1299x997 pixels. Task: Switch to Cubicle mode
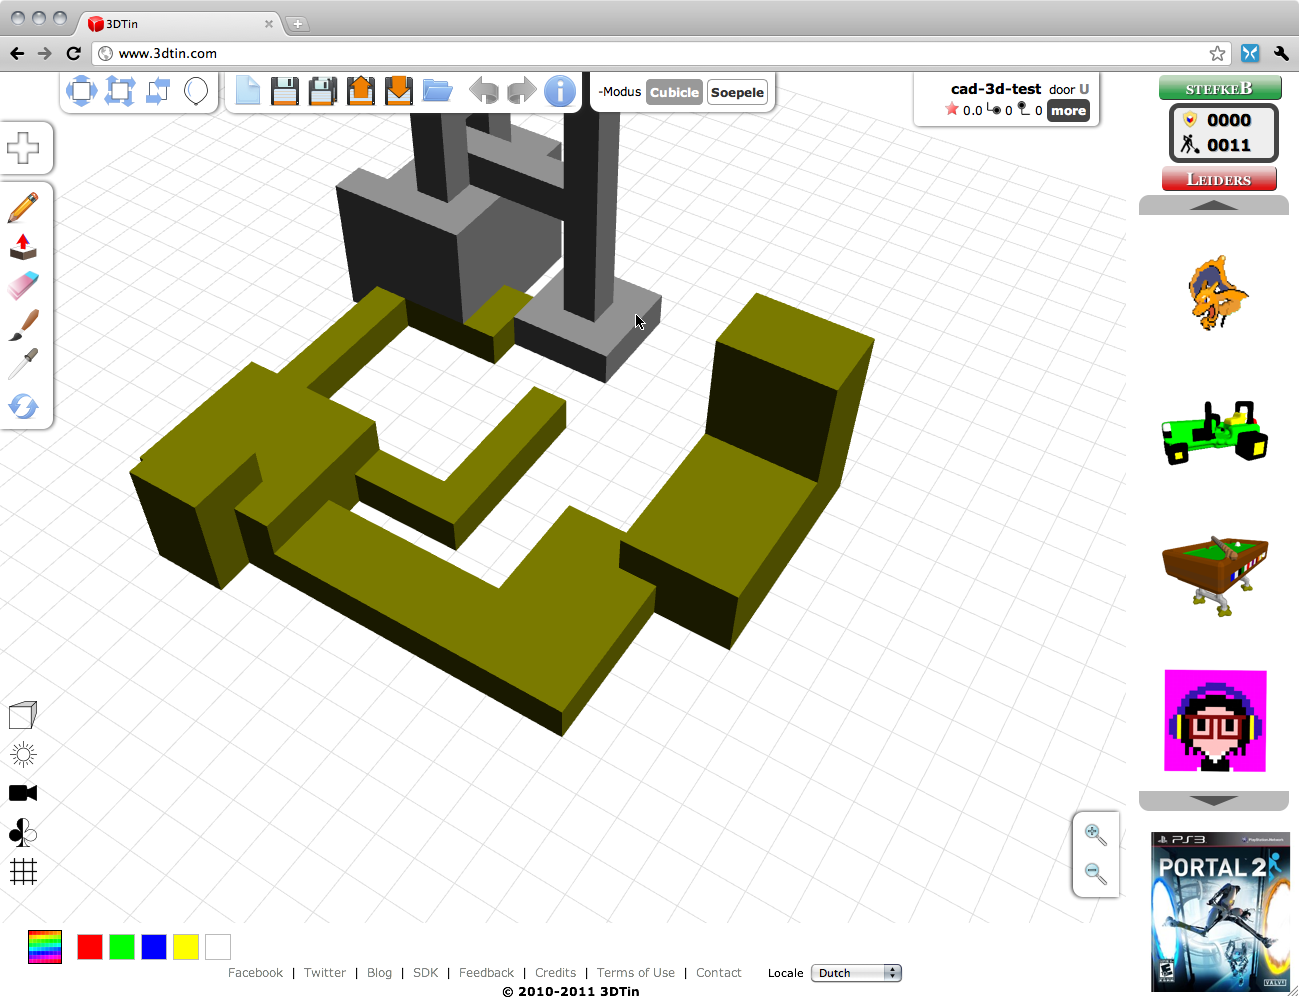[x=674, y=92]
